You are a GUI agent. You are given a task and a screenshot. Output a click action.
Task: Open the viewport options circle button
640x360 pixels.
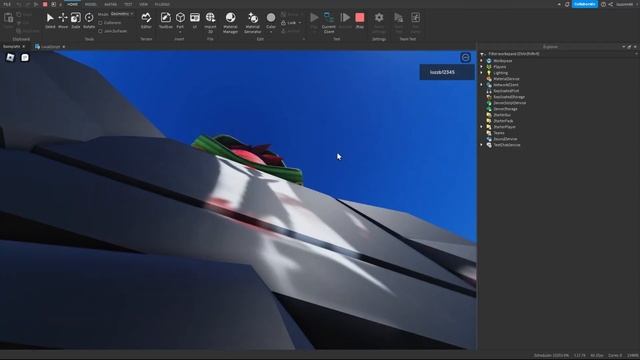(465, 58)
